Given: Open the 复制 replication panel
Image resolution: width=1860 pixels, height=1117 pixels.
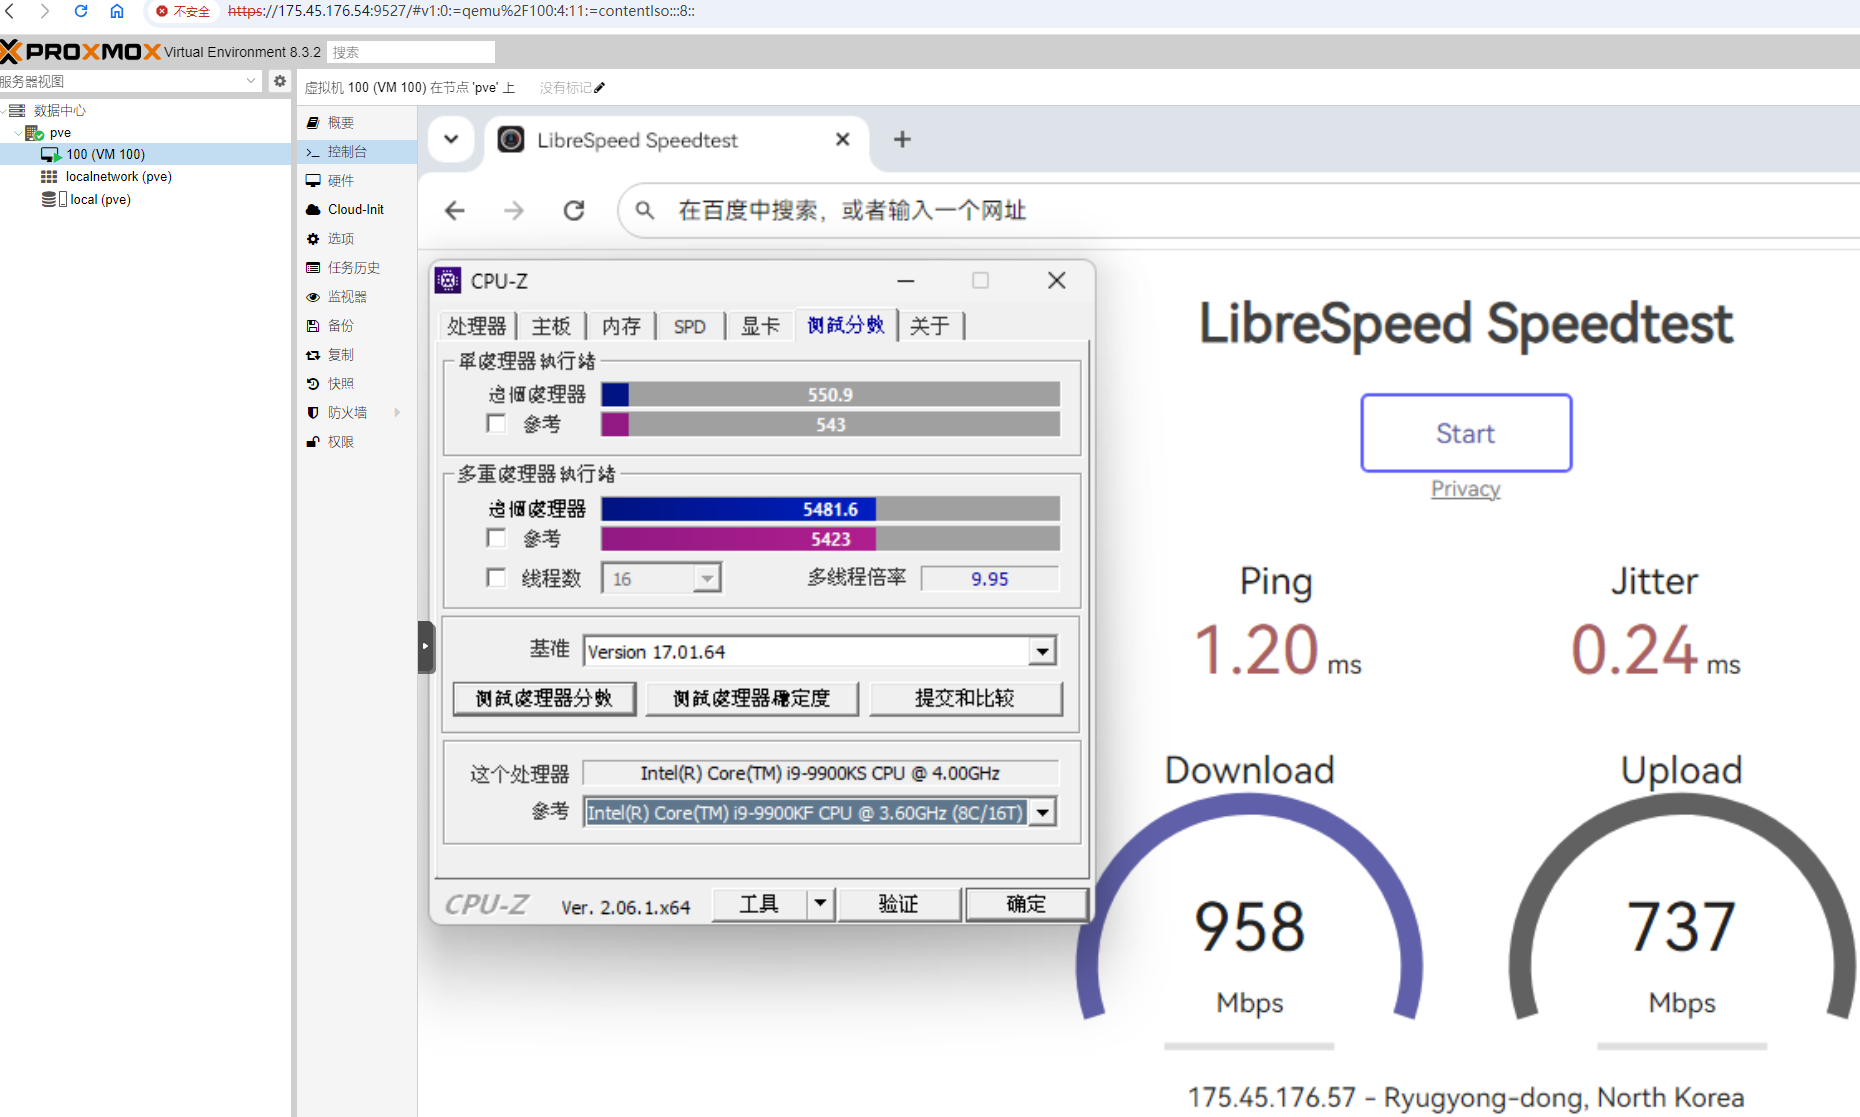Looking at the screenshot, I should coord(357,355).
